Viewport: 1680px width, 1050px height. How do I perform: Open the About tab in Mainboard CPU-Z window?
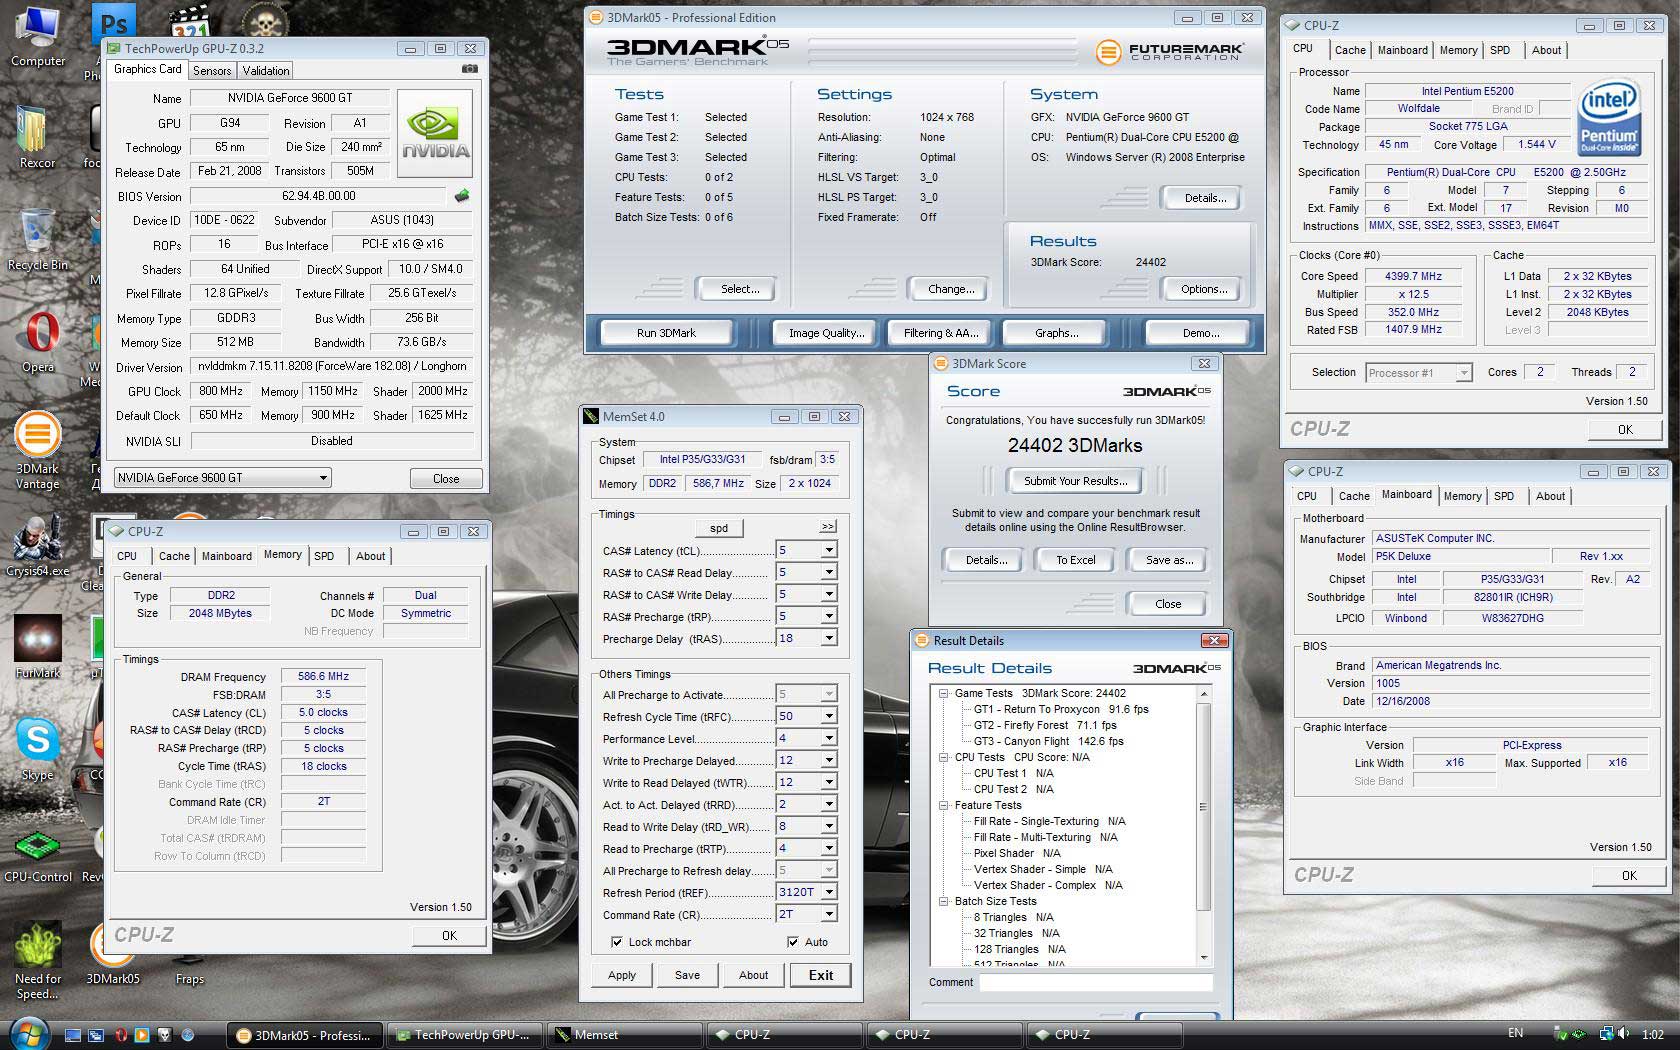(1550, 496)
